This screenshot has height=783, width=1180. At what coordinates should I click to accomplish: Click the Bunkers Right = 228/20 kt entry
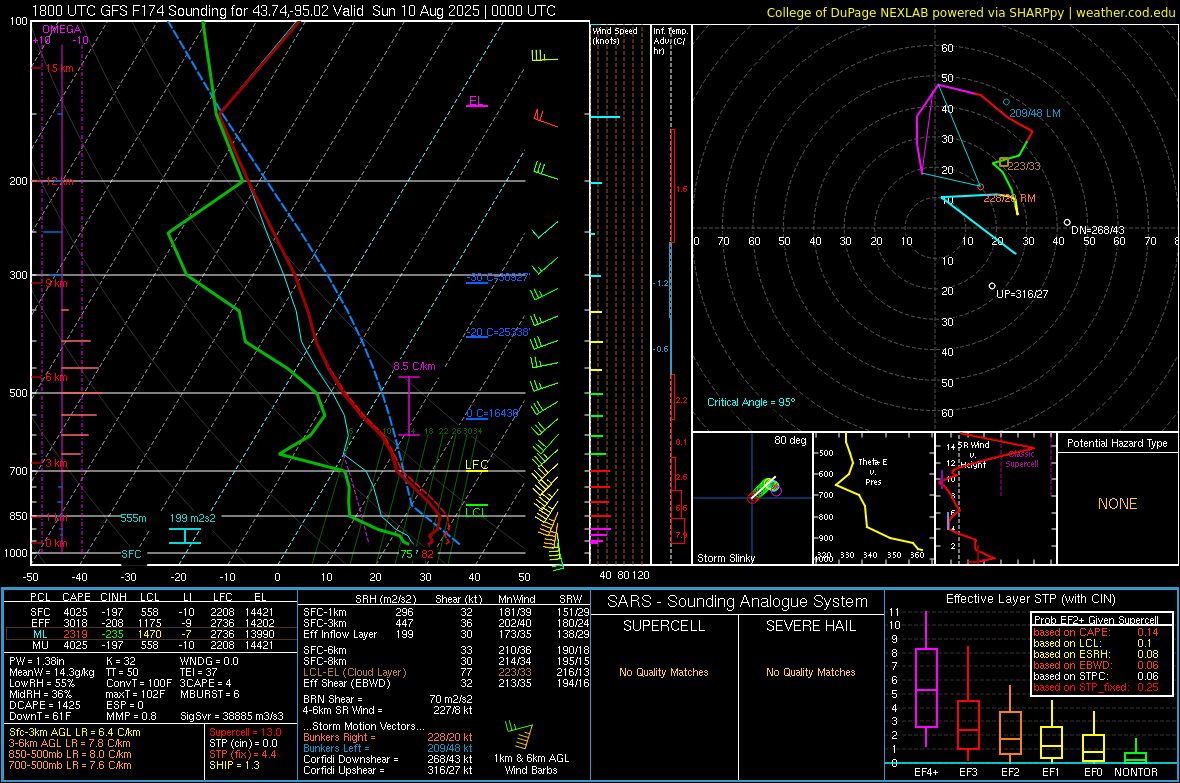pos(388,737)
